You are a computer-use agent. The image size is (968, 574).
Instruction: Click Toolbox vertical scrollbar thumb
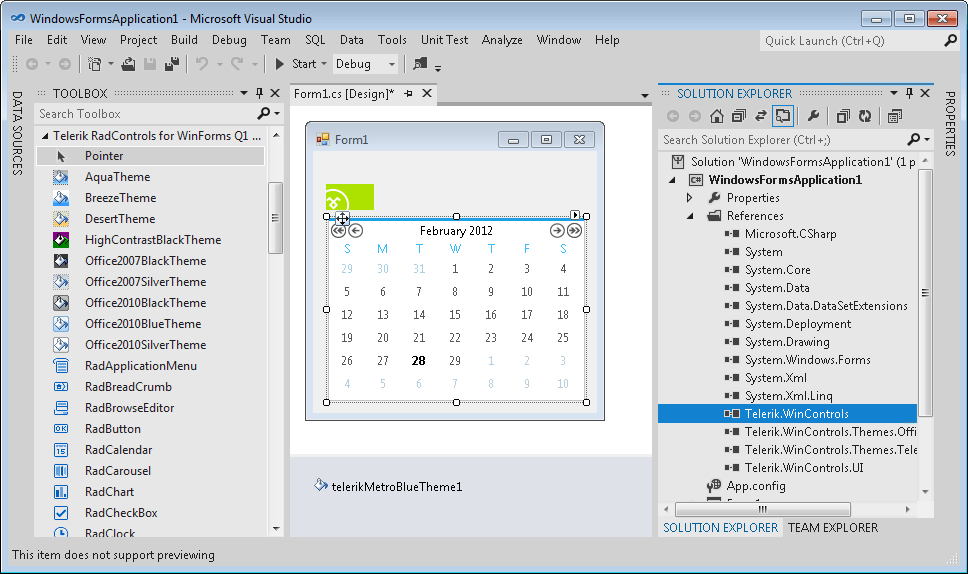click(275, 218)
